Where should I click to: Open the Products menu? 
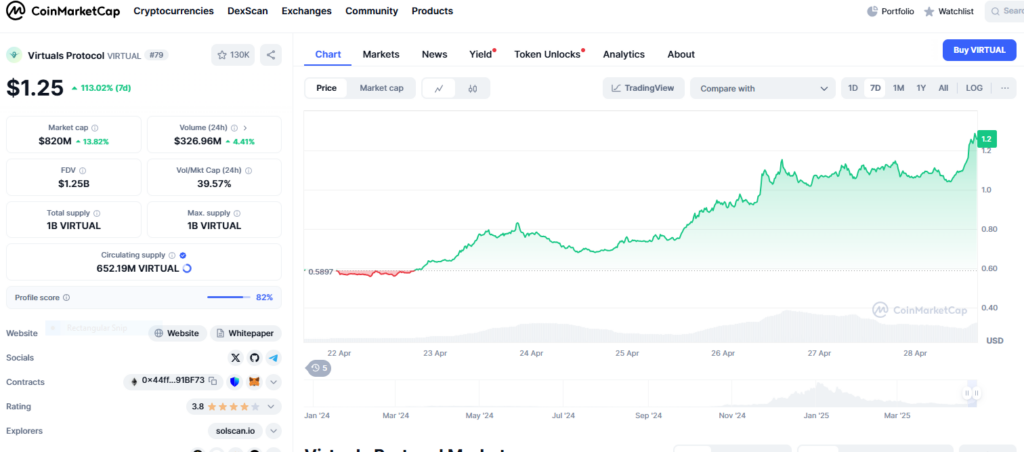[x=432, y=11]
